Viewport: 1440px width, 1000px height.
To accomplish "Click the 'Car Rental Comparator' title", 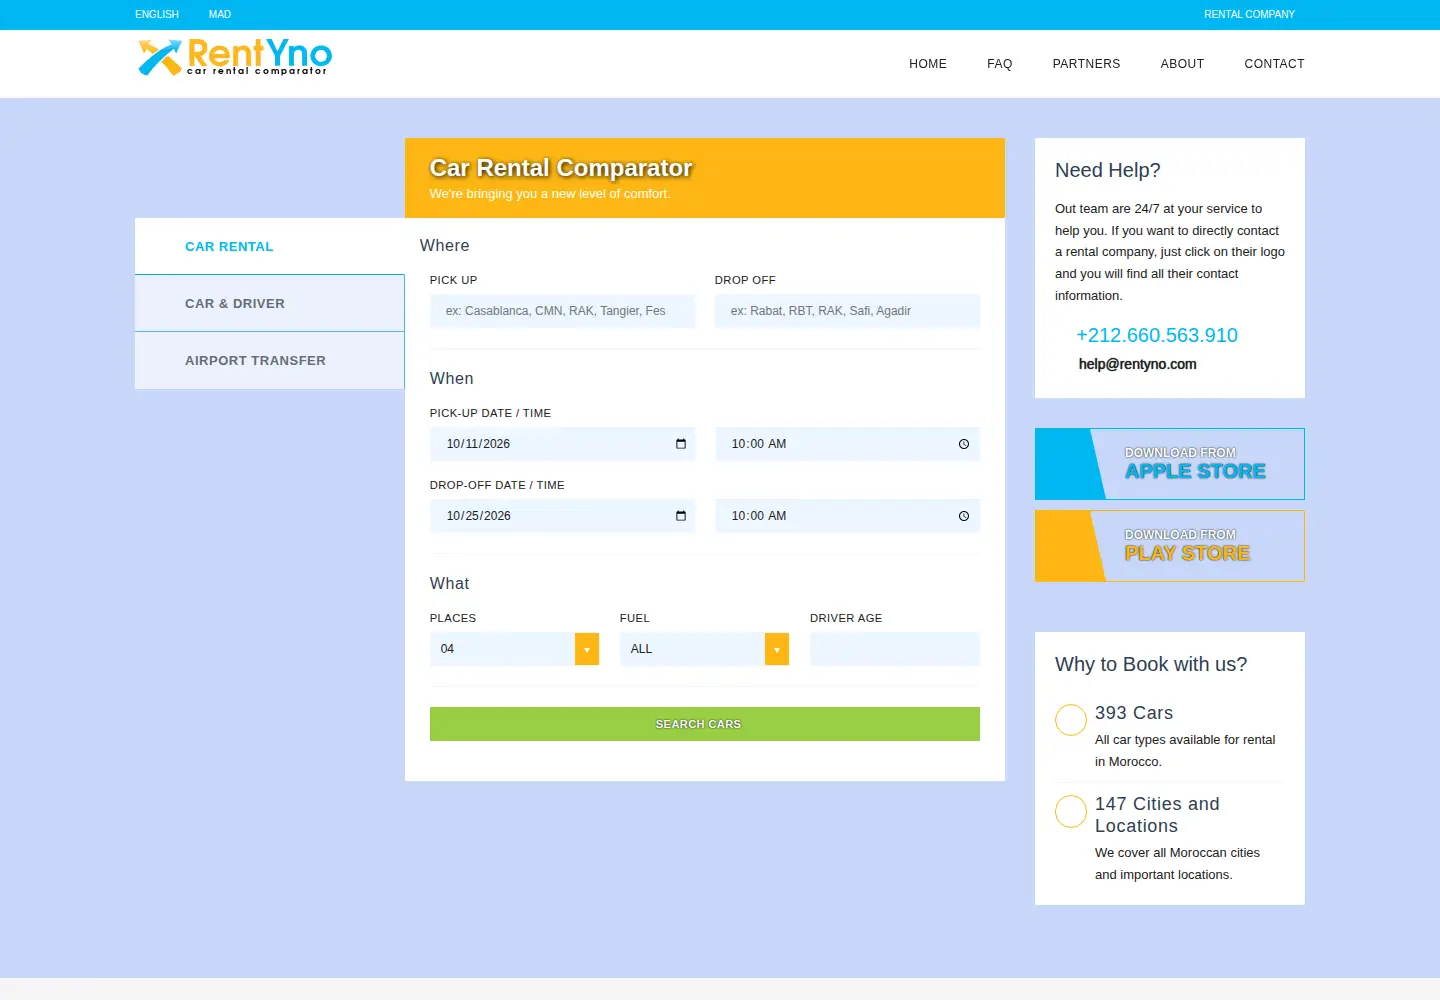I will pyautogui.click(x=561, y=168).
